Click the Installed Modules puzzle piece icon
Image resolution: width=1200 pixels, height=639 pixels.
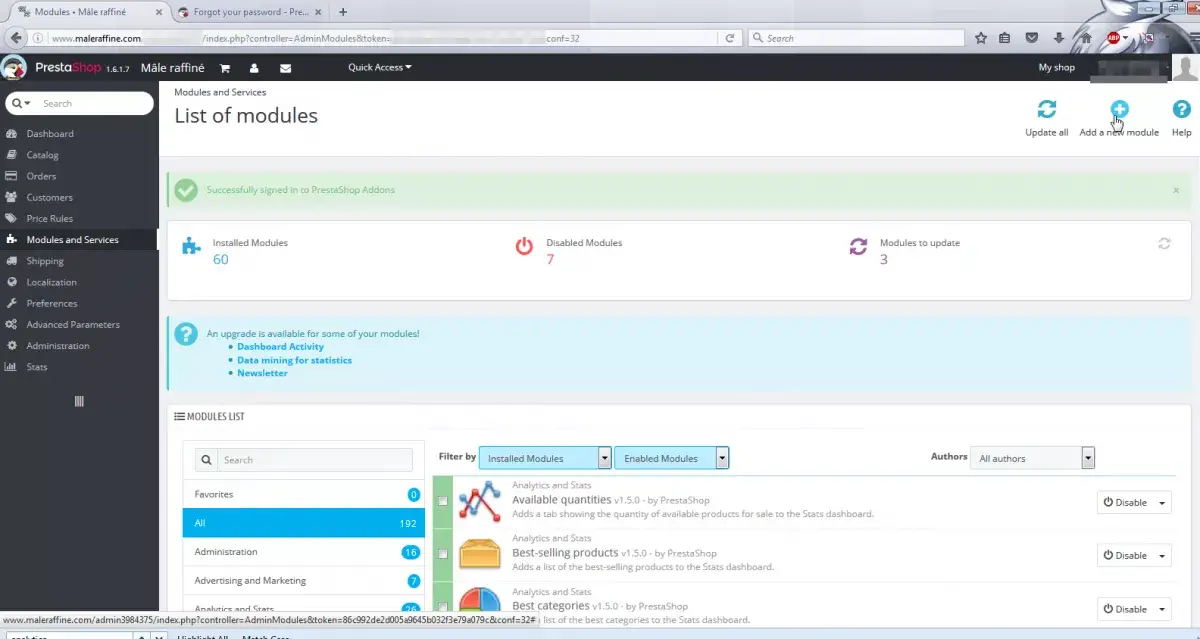(x=191, y=245)
